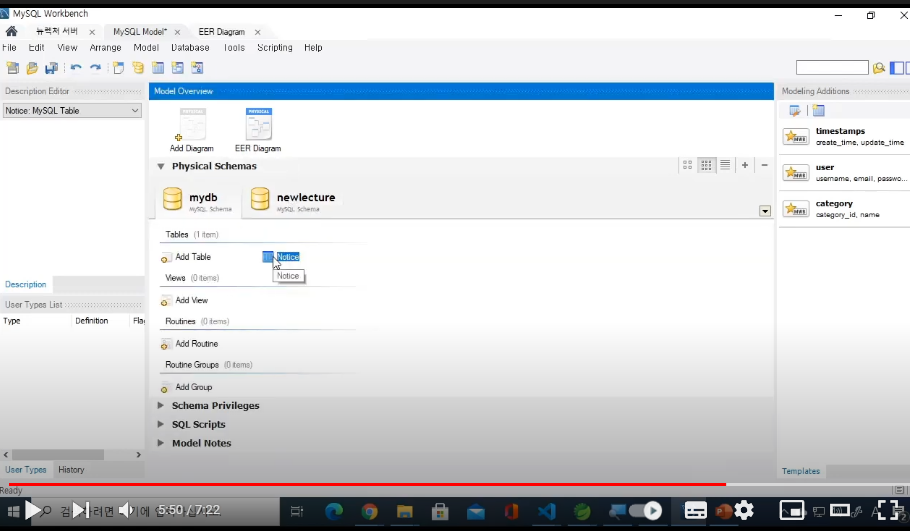Select the timestamps template
Image resolution: width=910 pixels, height=531 pixels.
[844, 136]
